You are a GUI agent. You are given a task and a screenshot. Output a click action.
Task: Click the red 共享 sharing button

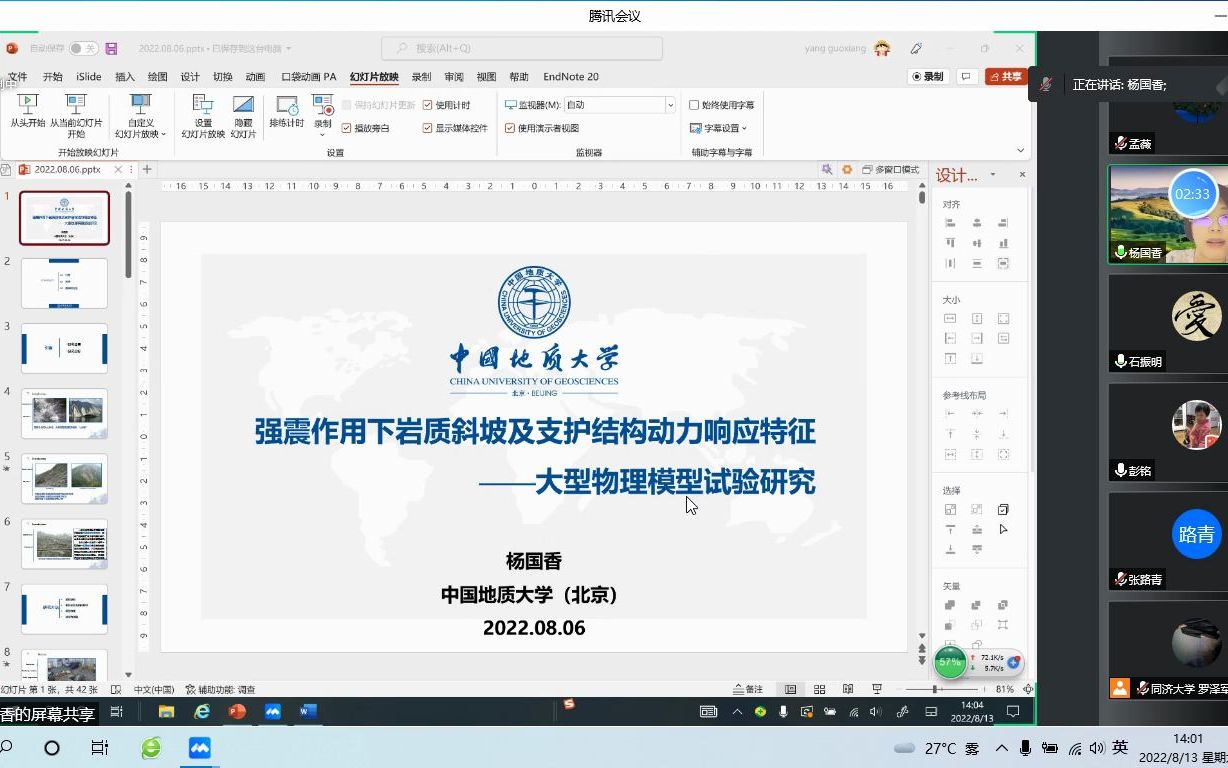(1001, 76)
